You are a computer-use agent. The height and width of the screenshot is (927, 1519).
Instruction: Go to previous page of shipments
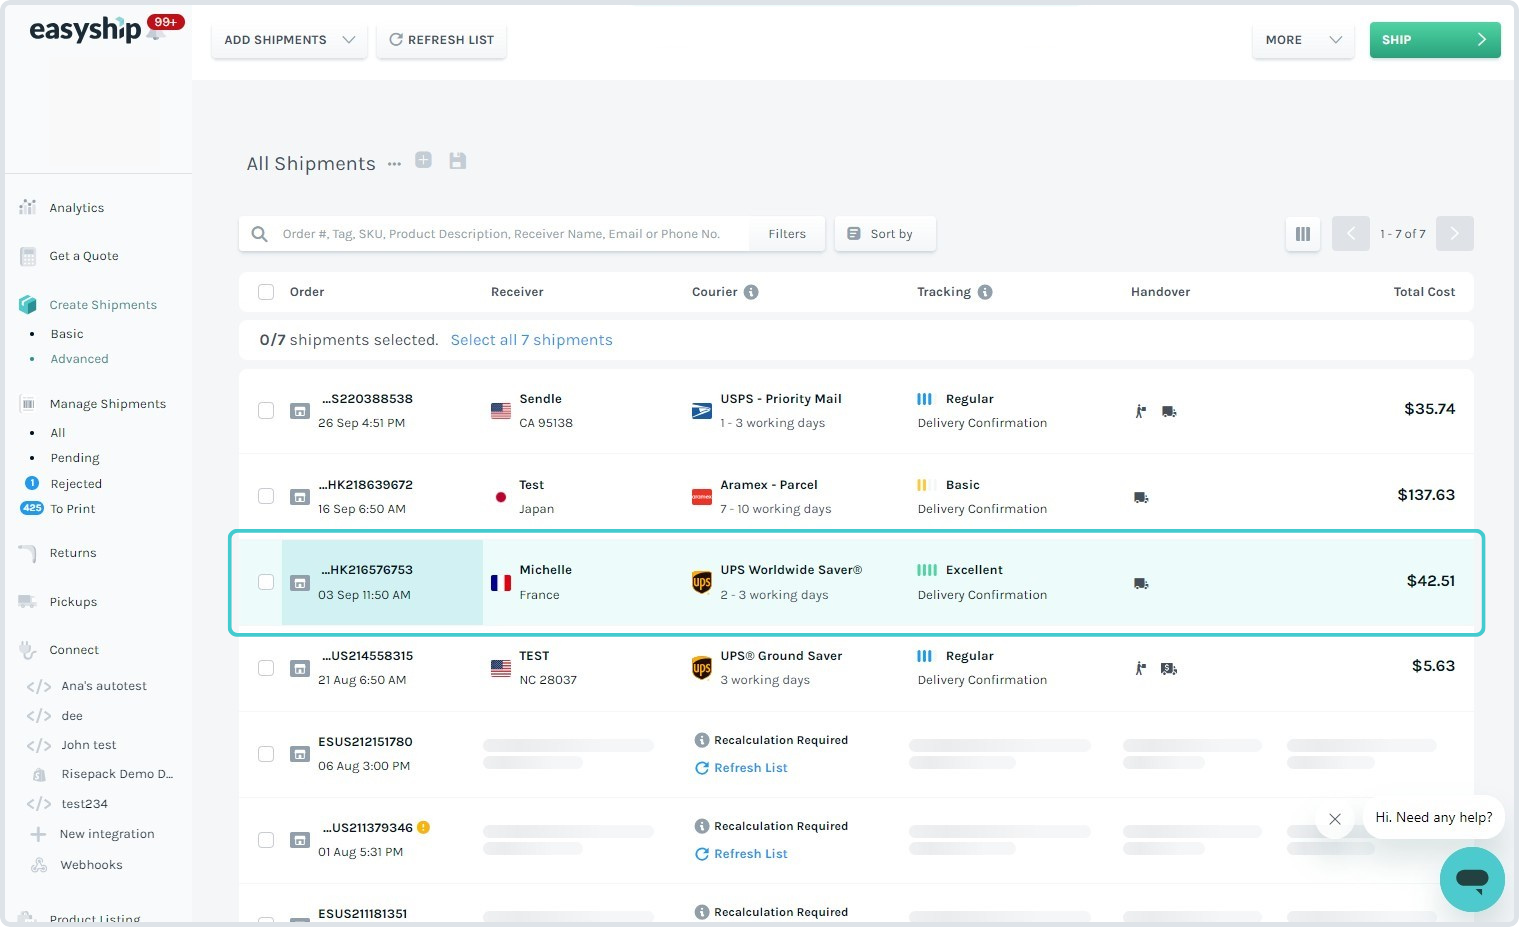tap(1351, 234)
